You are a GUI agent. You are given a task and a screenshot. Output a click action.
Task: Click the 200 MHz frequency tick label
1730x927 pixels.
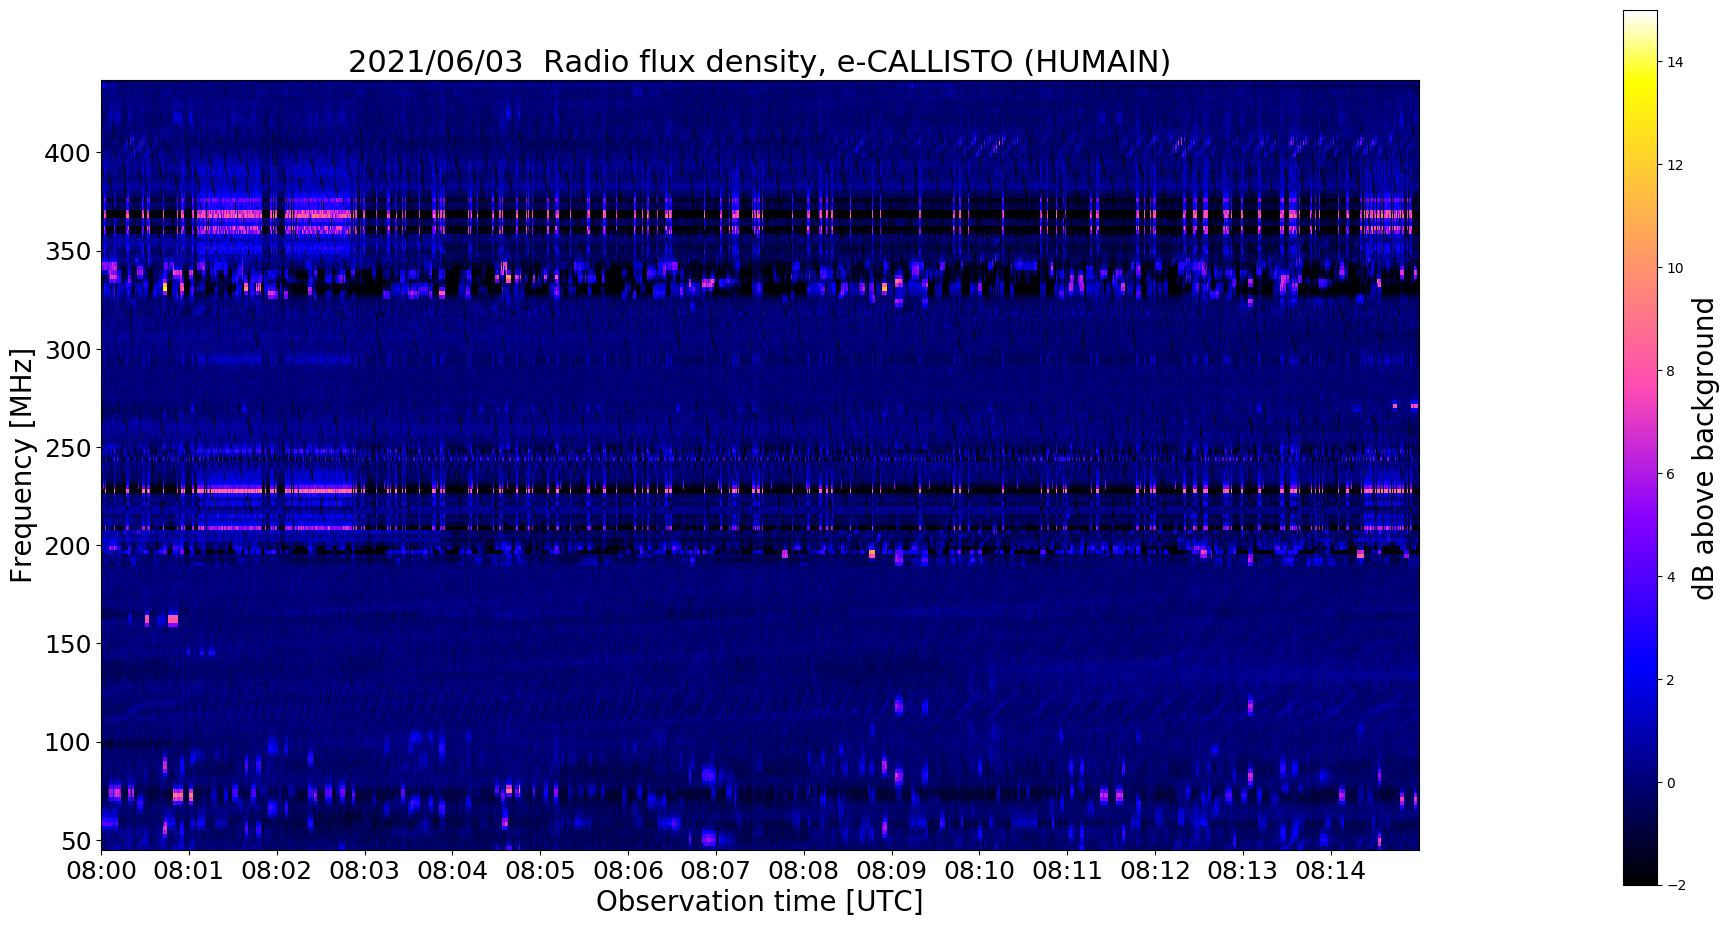pos(68,546)
